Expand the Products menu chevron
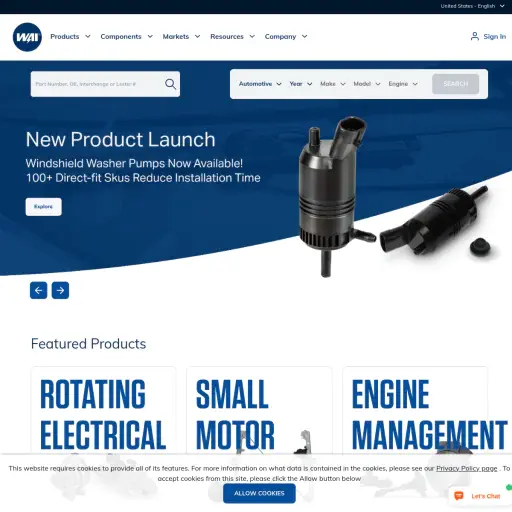The height and width of the screenshot is (512, 512). point(88,36)
